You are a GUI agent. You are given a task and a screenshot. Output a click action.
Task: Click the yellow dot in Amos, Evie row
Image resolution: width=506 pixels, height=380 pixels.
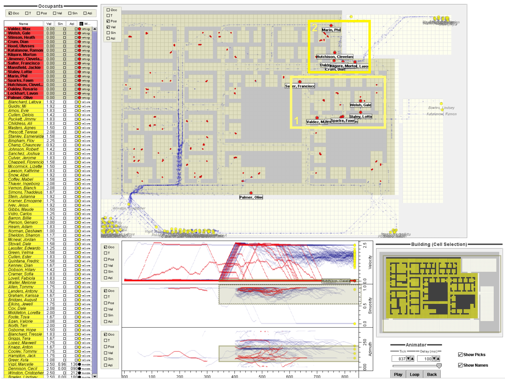[79, 110]
